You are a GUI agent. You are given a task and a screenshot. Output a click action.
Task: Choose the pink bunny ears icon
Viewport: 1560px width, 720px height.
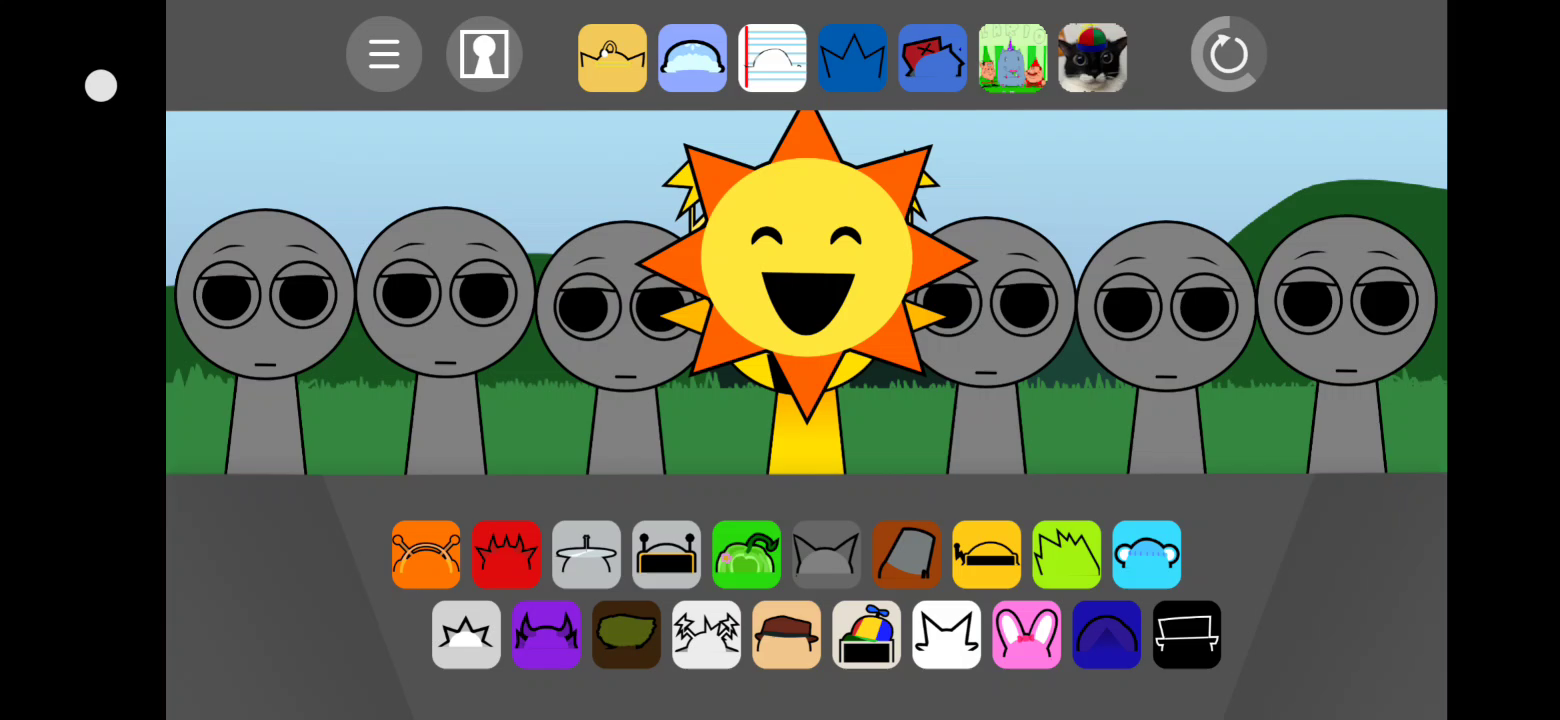coord(1026,634)
